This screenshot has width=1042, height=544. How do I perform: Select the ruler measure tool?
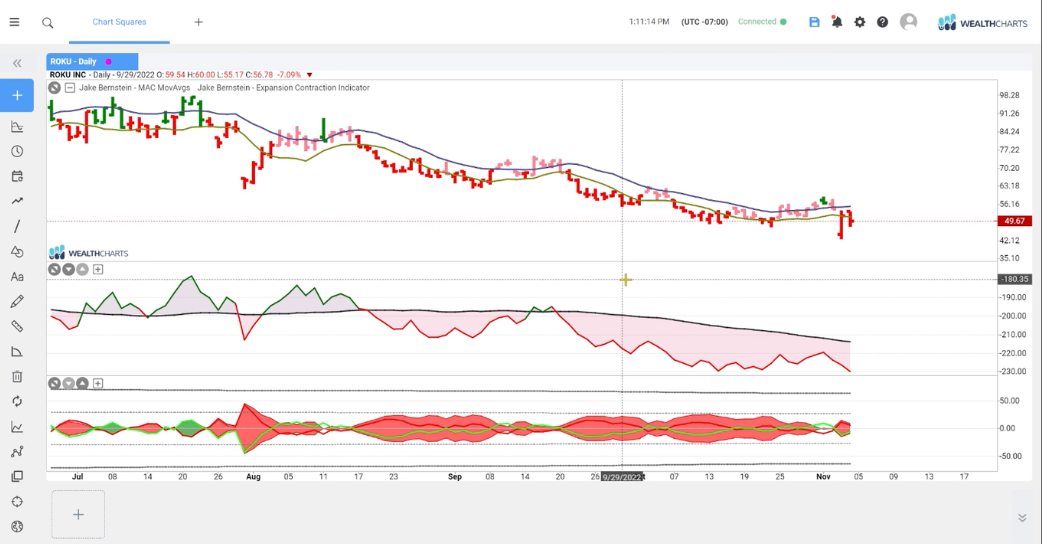[x=17, y=326]
